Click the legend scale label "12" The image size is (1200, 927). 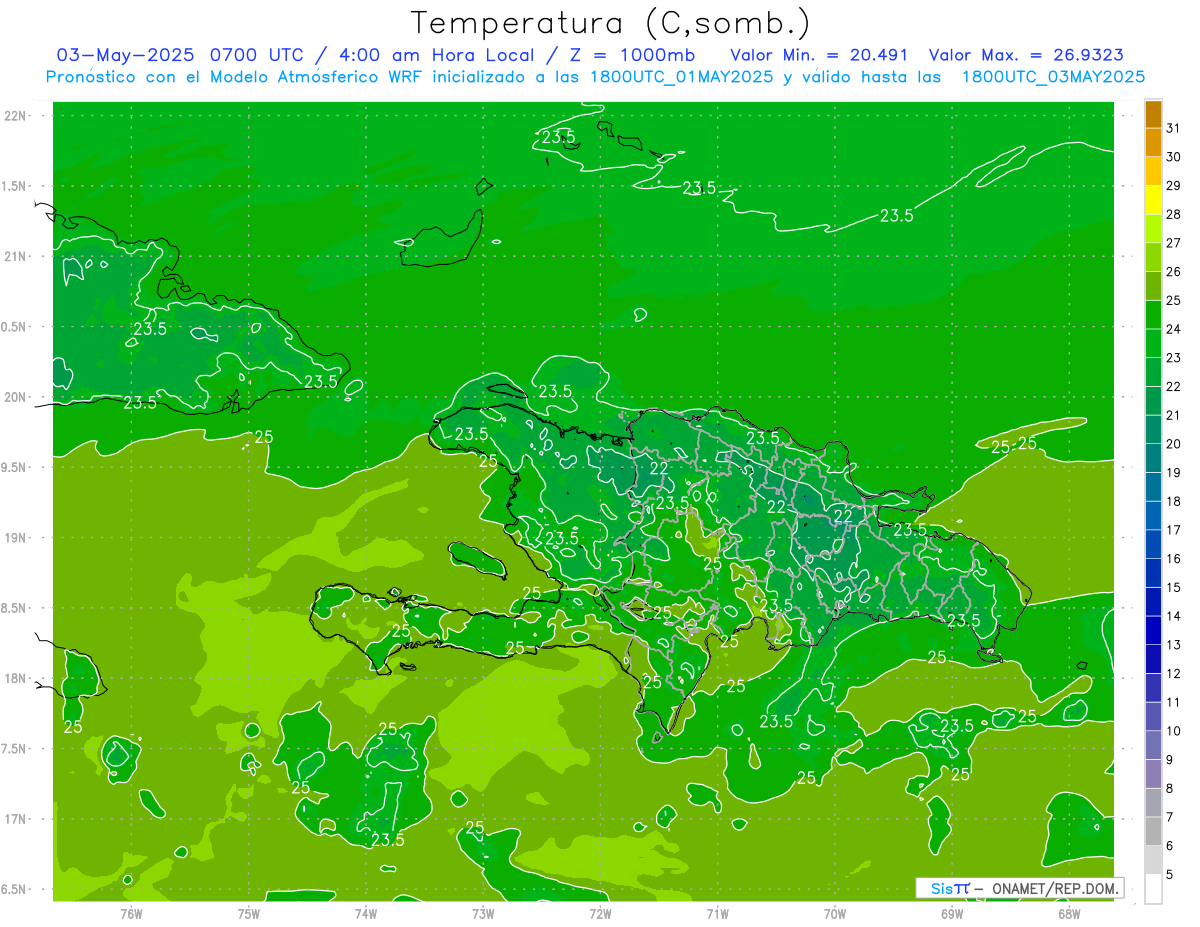(1174, 673)
